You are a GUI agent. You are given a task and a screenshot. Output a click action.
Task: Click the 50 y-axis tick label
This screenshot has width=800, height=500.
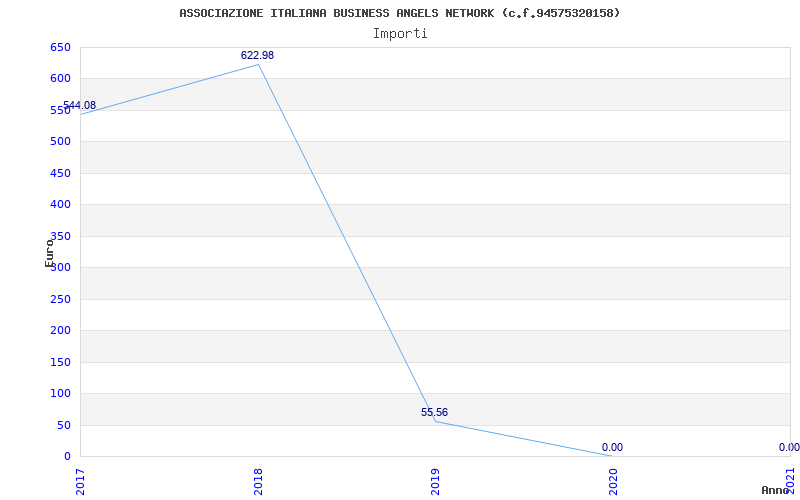(64, 426)
